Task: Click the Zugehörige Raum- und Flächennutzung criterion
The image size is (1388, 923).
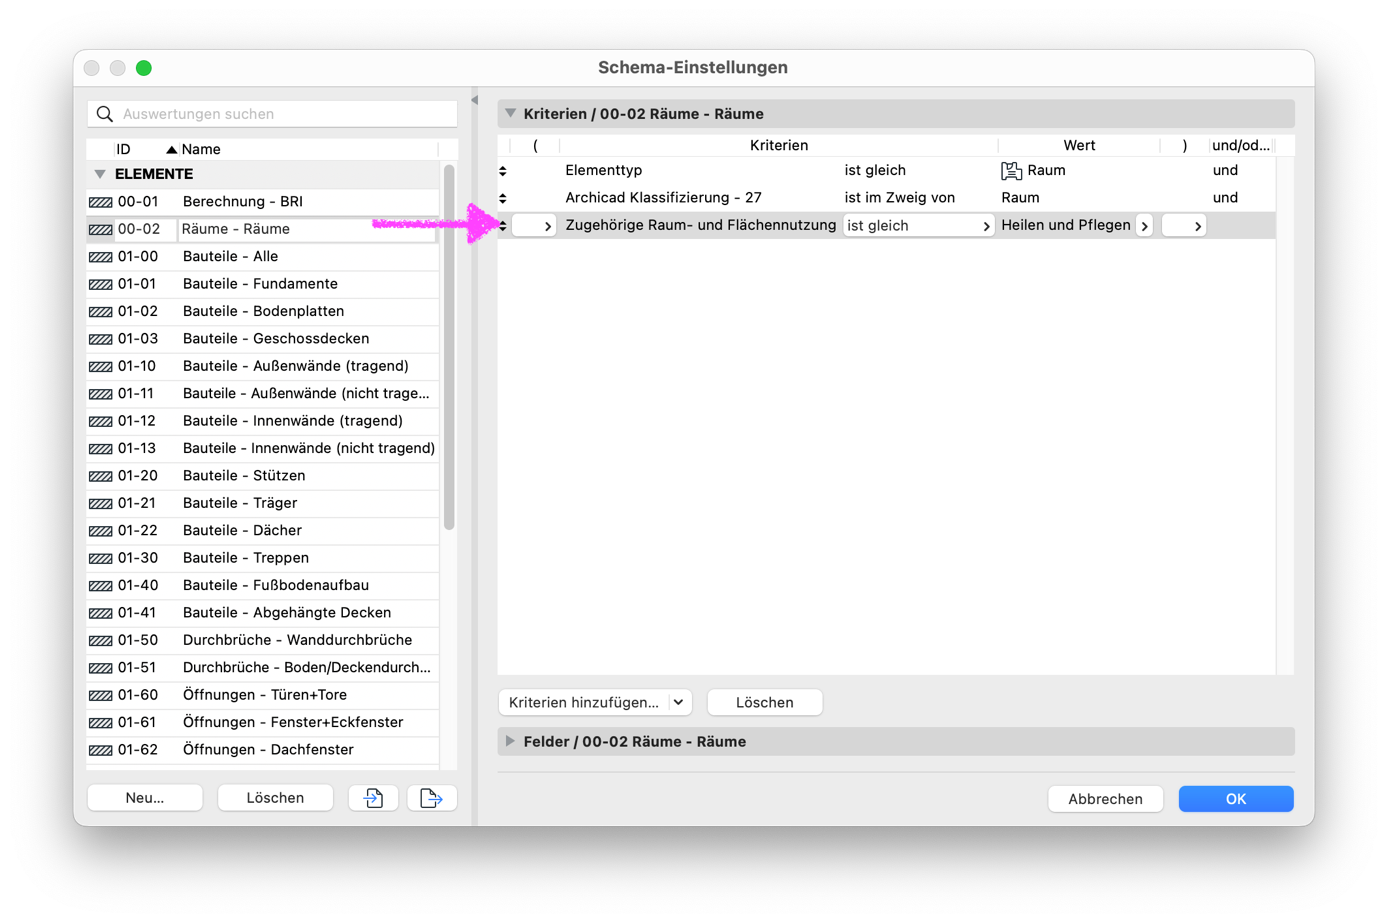Action: [700, 226]
